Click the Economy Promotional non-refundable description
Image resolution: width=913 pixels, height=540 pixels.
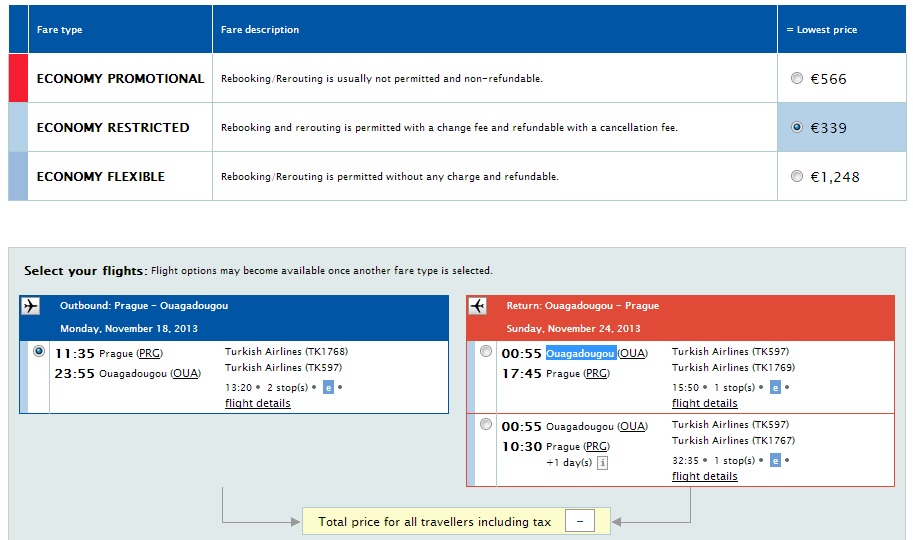381,79
